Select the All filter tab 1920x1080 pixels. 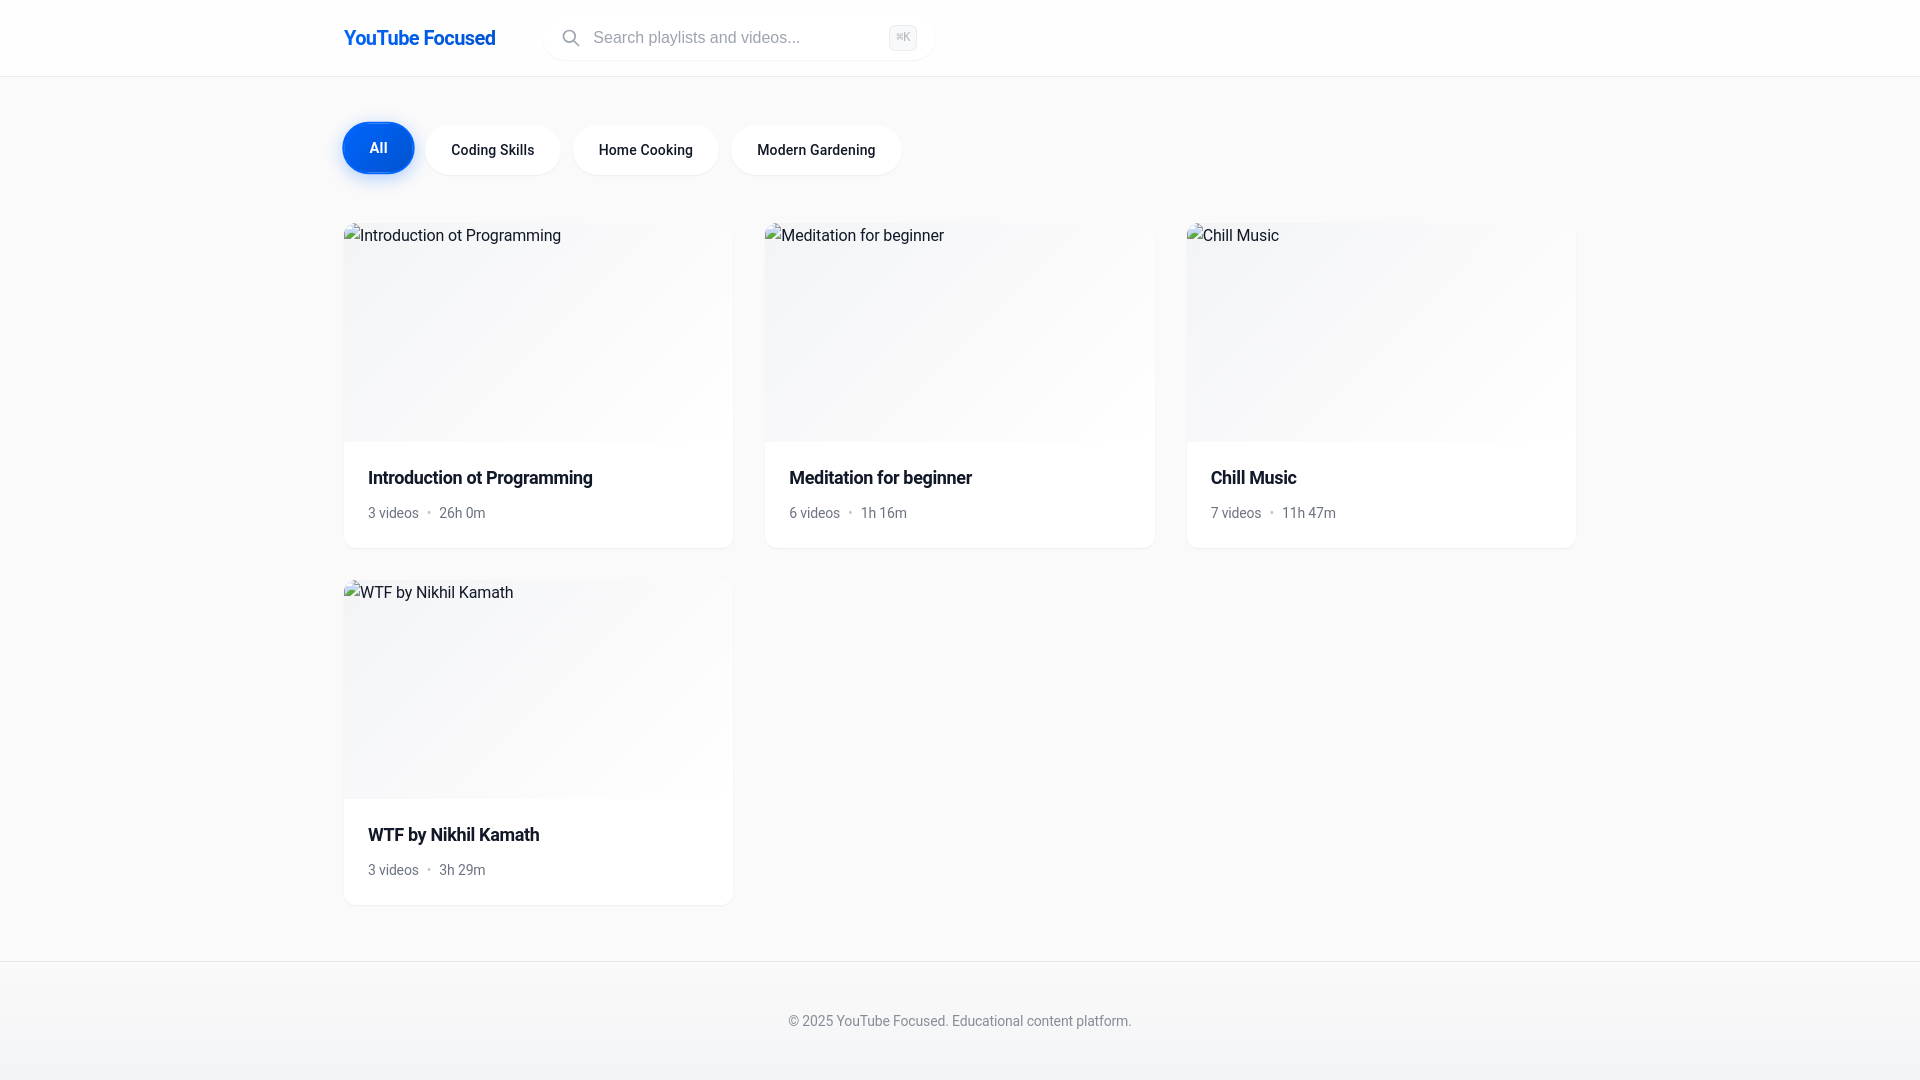pyautogui.click(x=378, y=148)
